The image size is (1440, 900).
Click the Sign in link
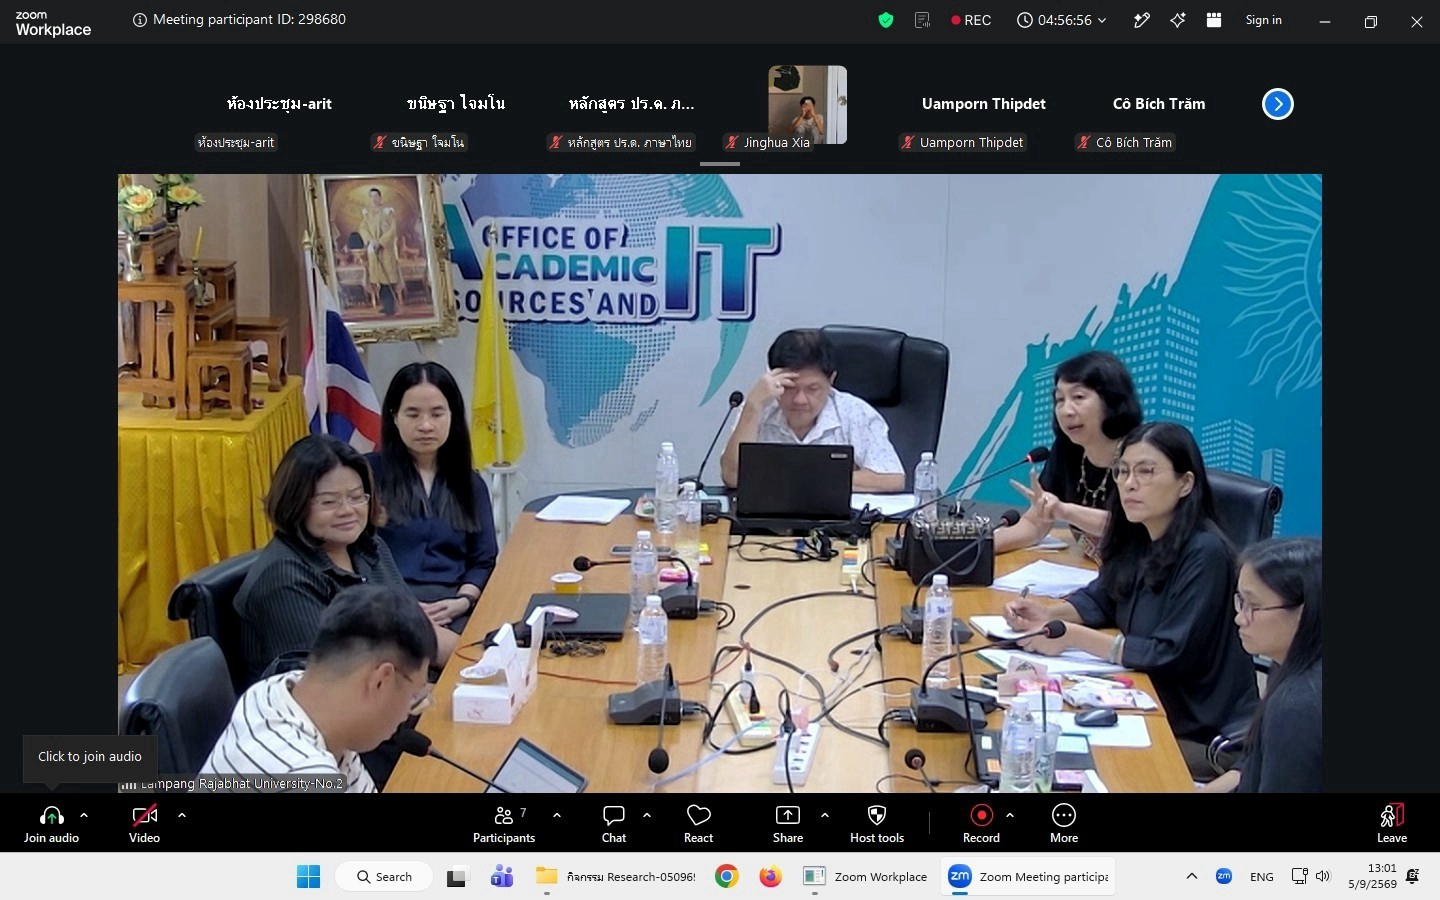[x=1263, y=20]
